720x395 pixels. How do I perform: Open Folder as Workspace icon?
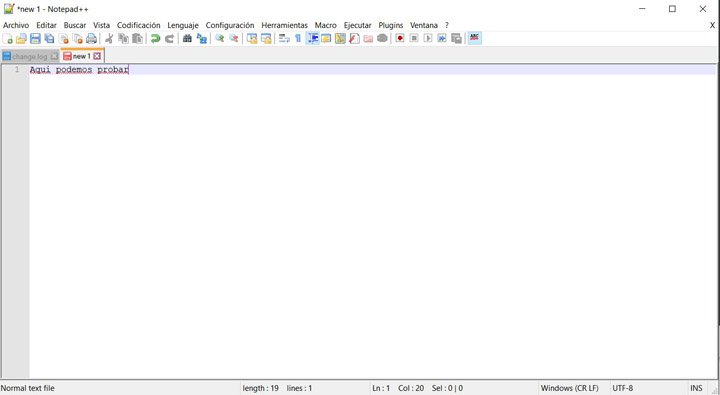click(368, 39)
